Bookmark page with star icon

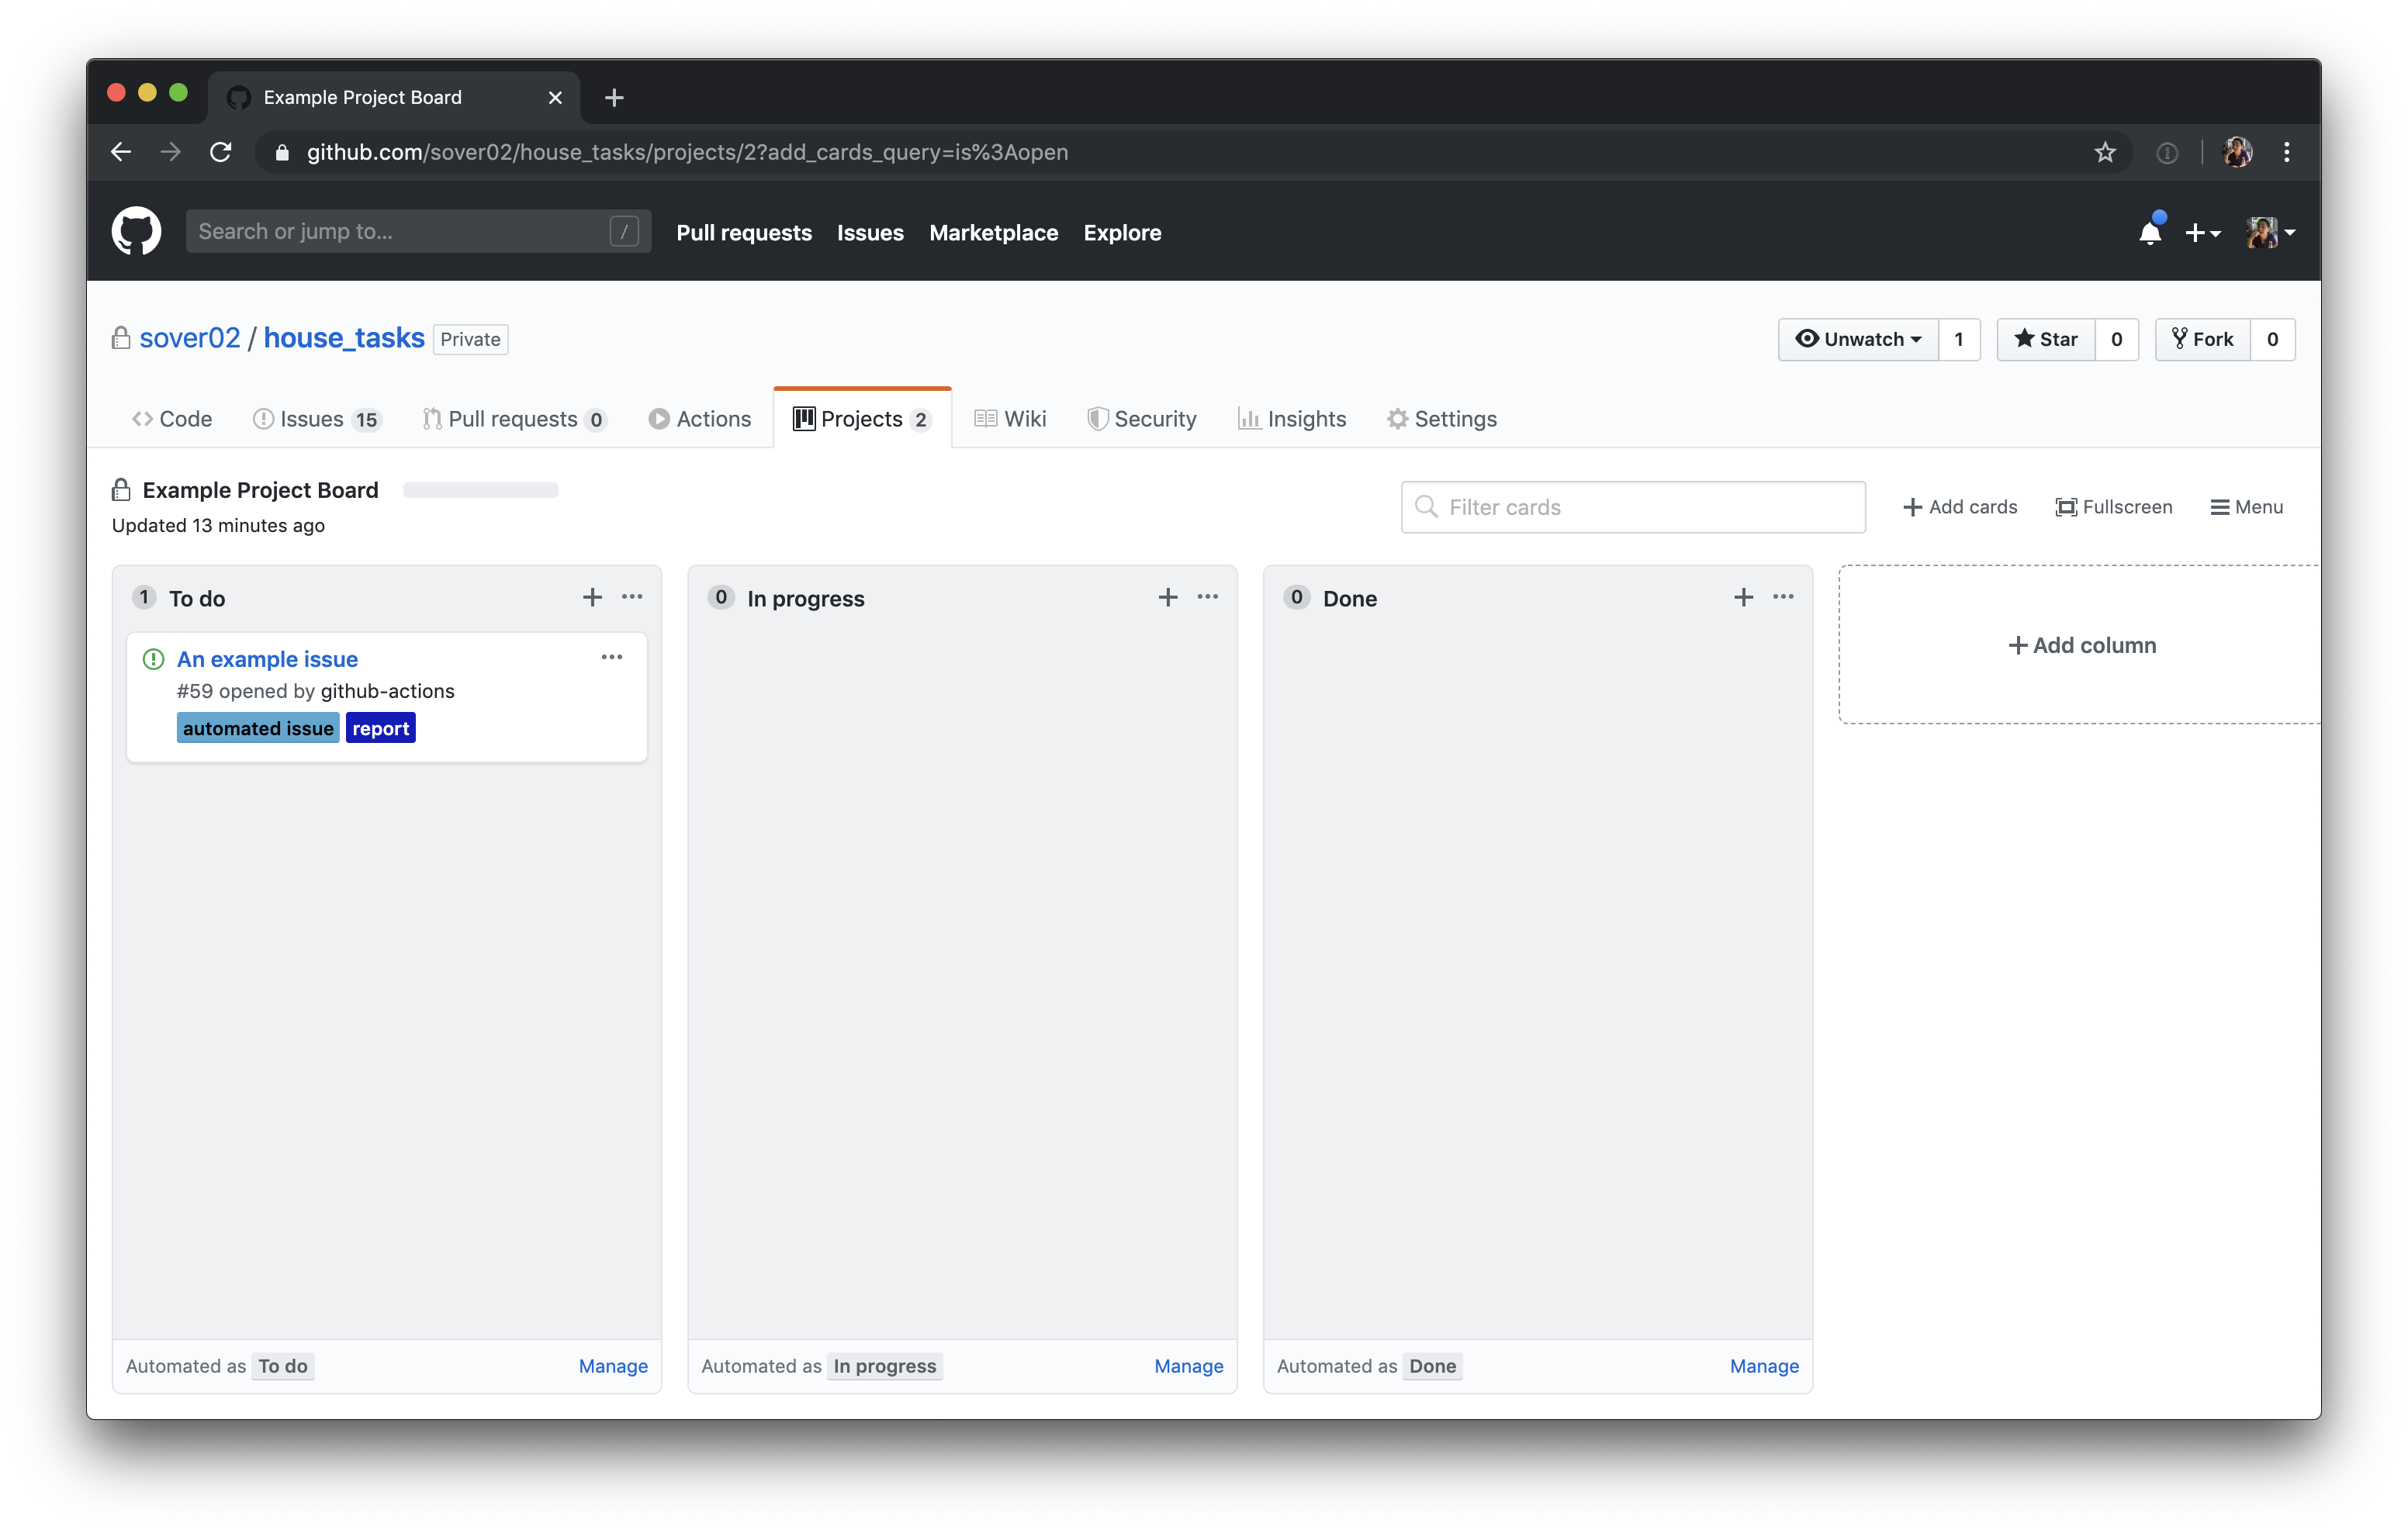coord(2105,152)
